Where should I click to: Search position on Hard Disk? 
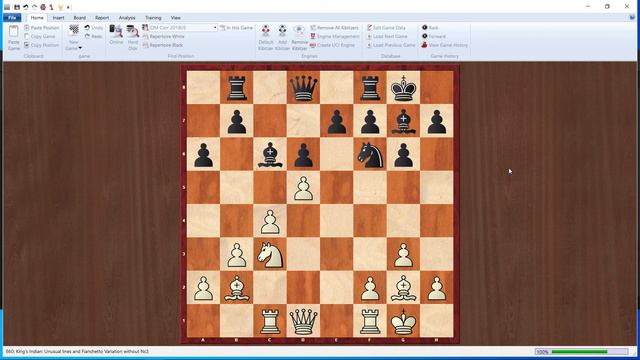(x=133, y=38)
